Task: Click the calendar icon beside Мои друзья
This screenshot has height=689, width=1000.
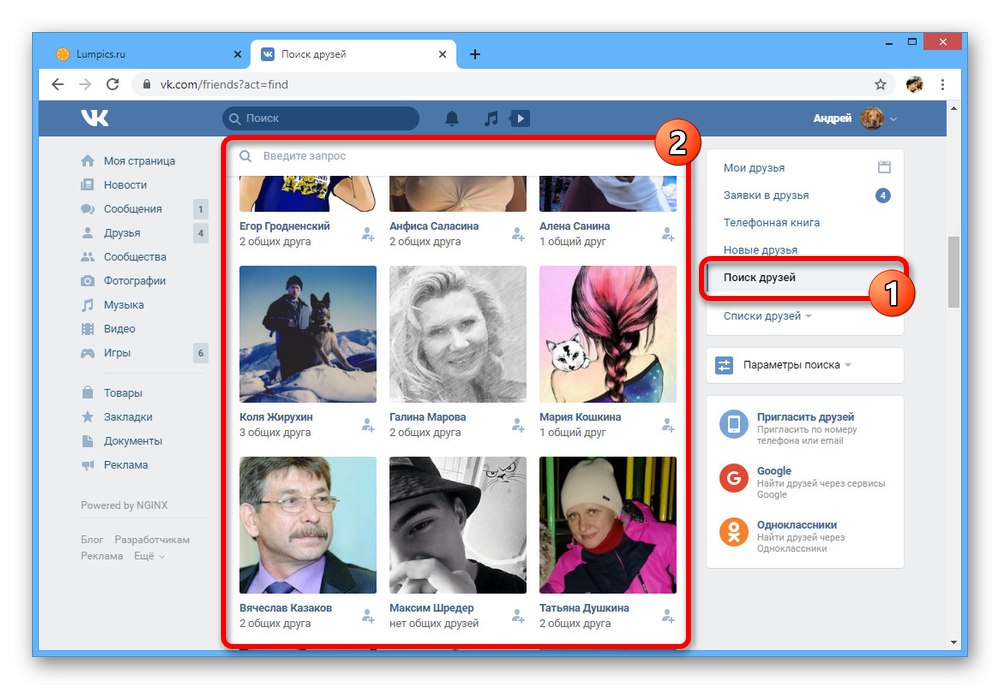Action: pyautogui.click(x=884, y=167)
